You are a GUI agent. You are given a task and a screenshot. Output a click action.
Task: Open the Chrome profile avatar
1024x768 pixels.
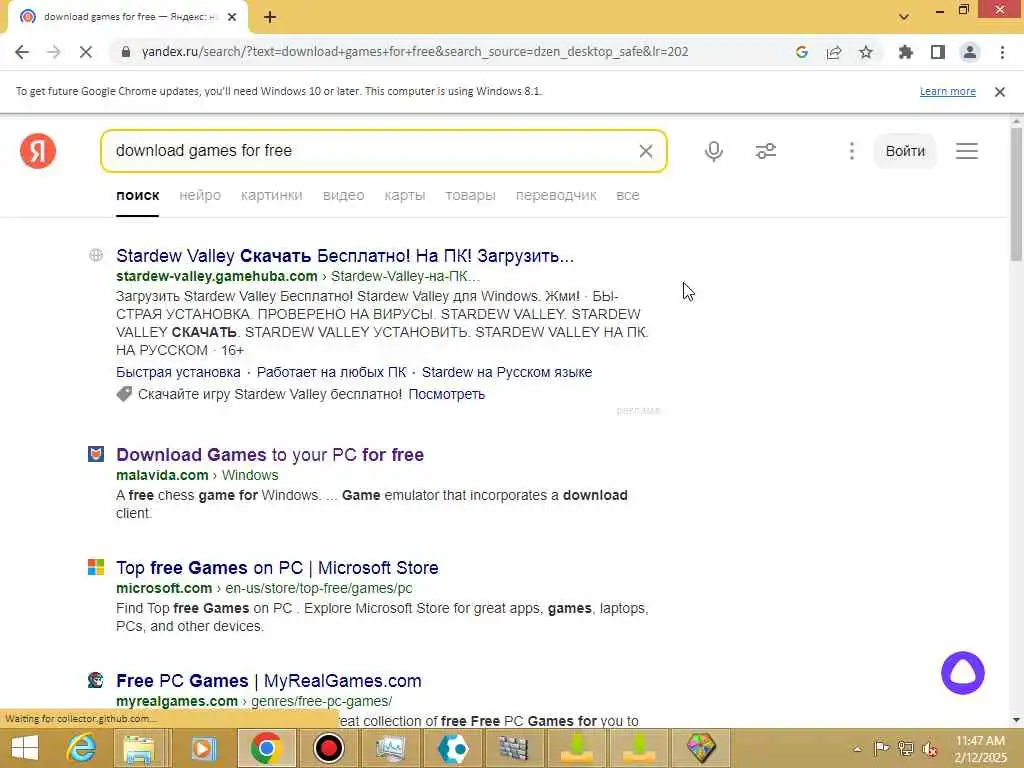[x=969, y=52]
